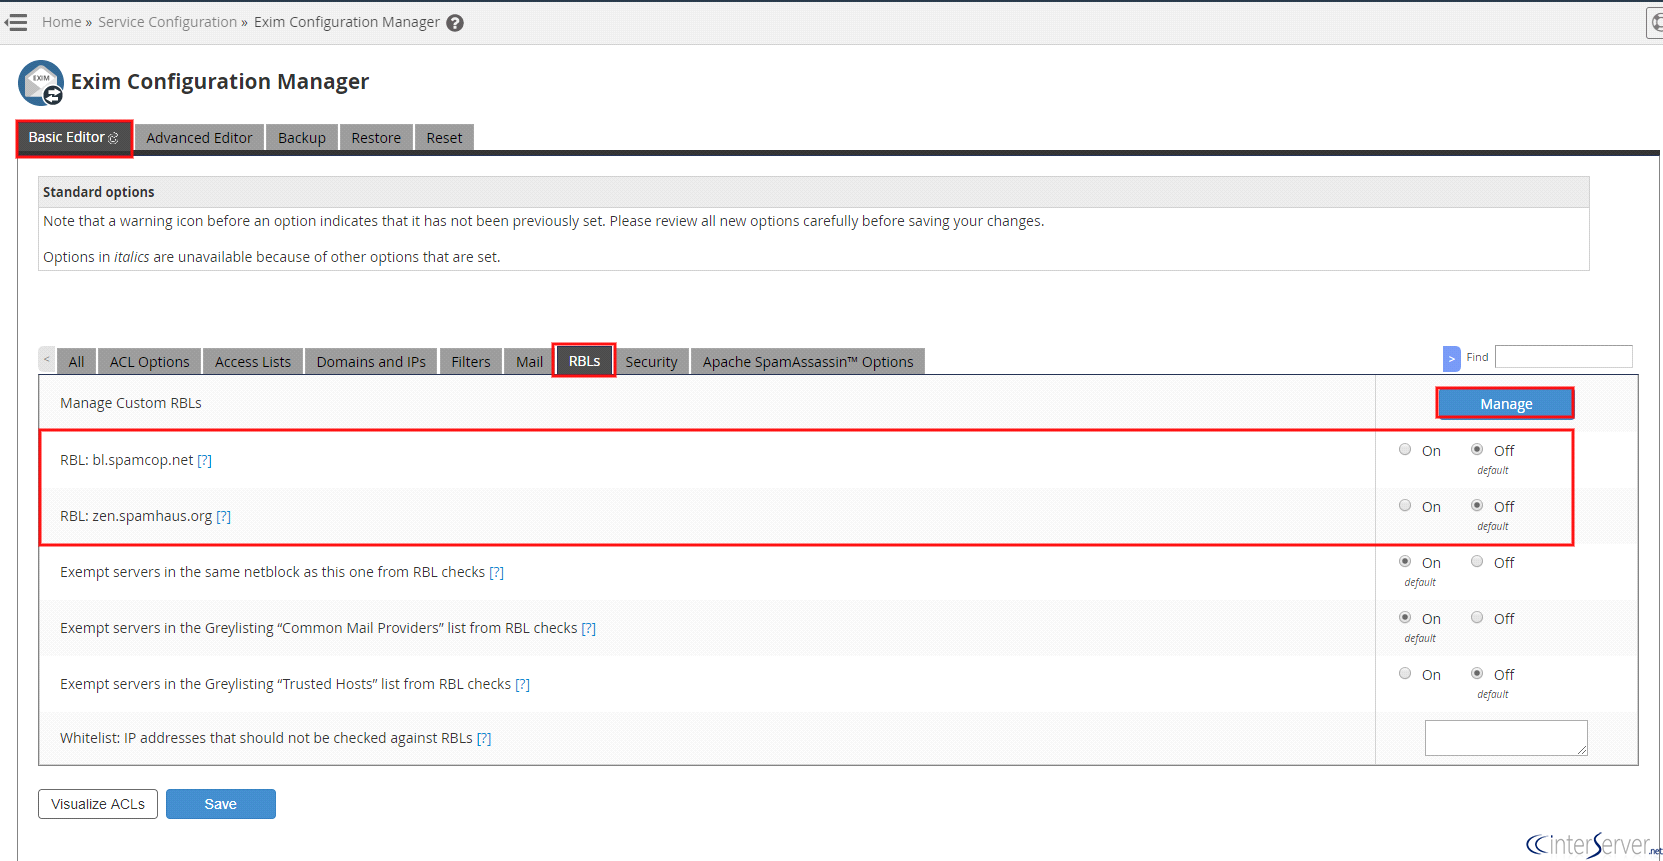Select Off for RBL zen.spamhaus.org

[1477, 506]
